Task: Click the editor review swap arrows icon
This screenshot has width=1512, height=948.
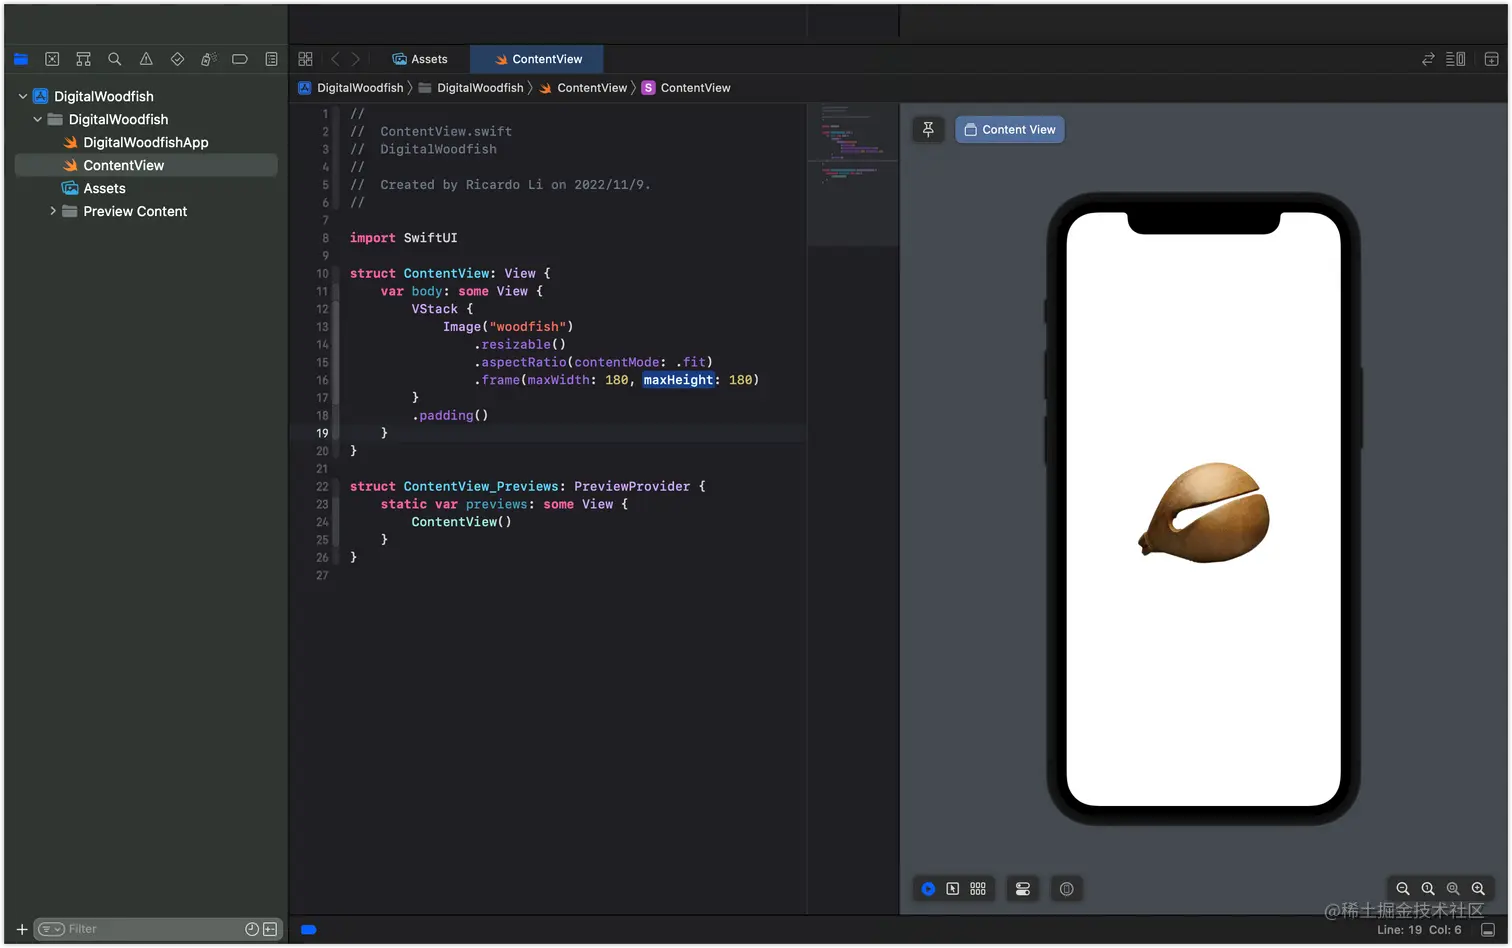Action: 1428,59
